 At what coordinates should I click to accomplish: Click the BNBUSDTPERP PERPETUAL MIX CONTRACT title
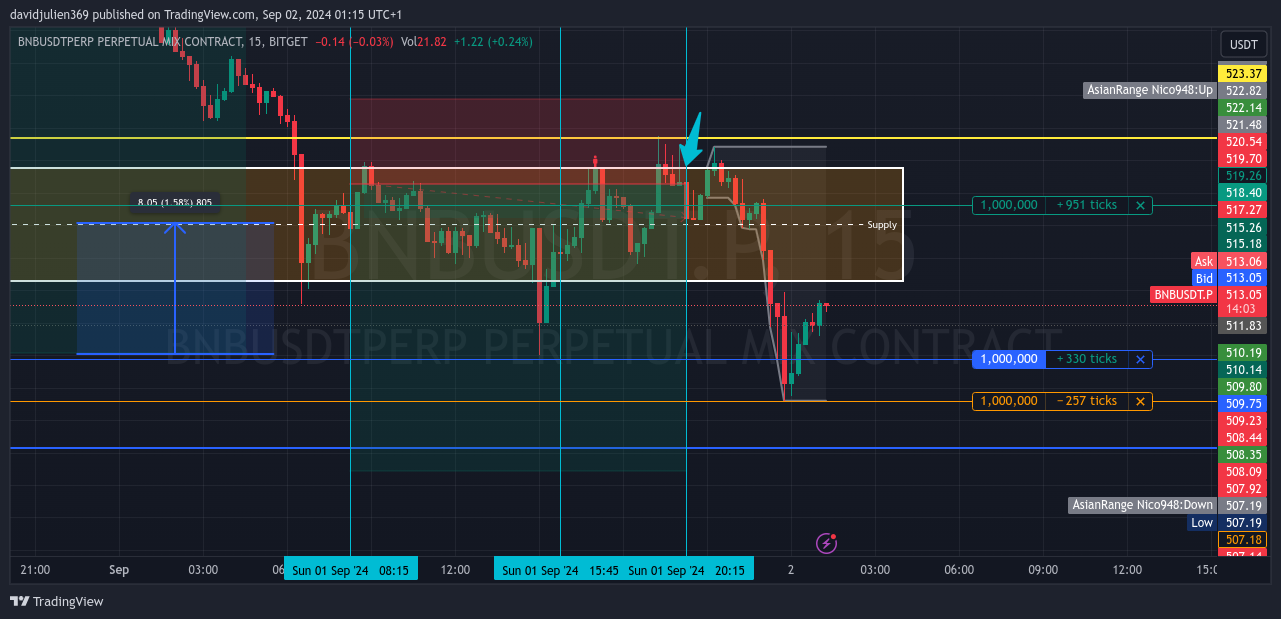pyautogui.click(x=129, y=41)
